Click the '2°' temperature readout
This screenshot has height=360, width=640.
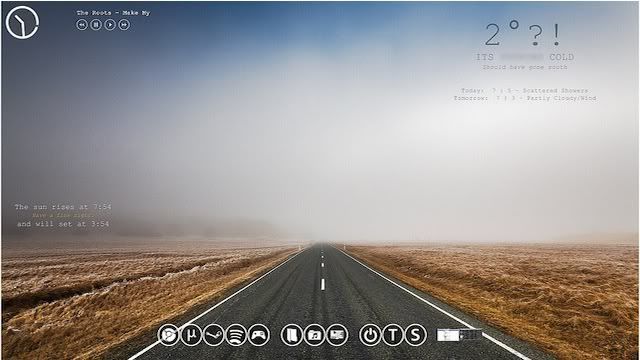pyautogui.click(x=502, y=34)
